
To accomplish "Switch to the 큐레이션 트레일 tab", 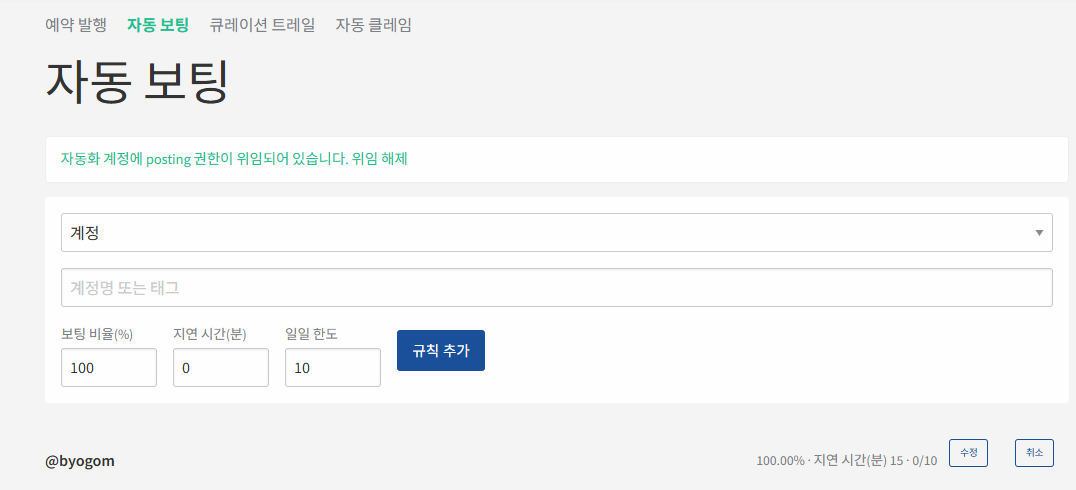I will coord(262,25).
